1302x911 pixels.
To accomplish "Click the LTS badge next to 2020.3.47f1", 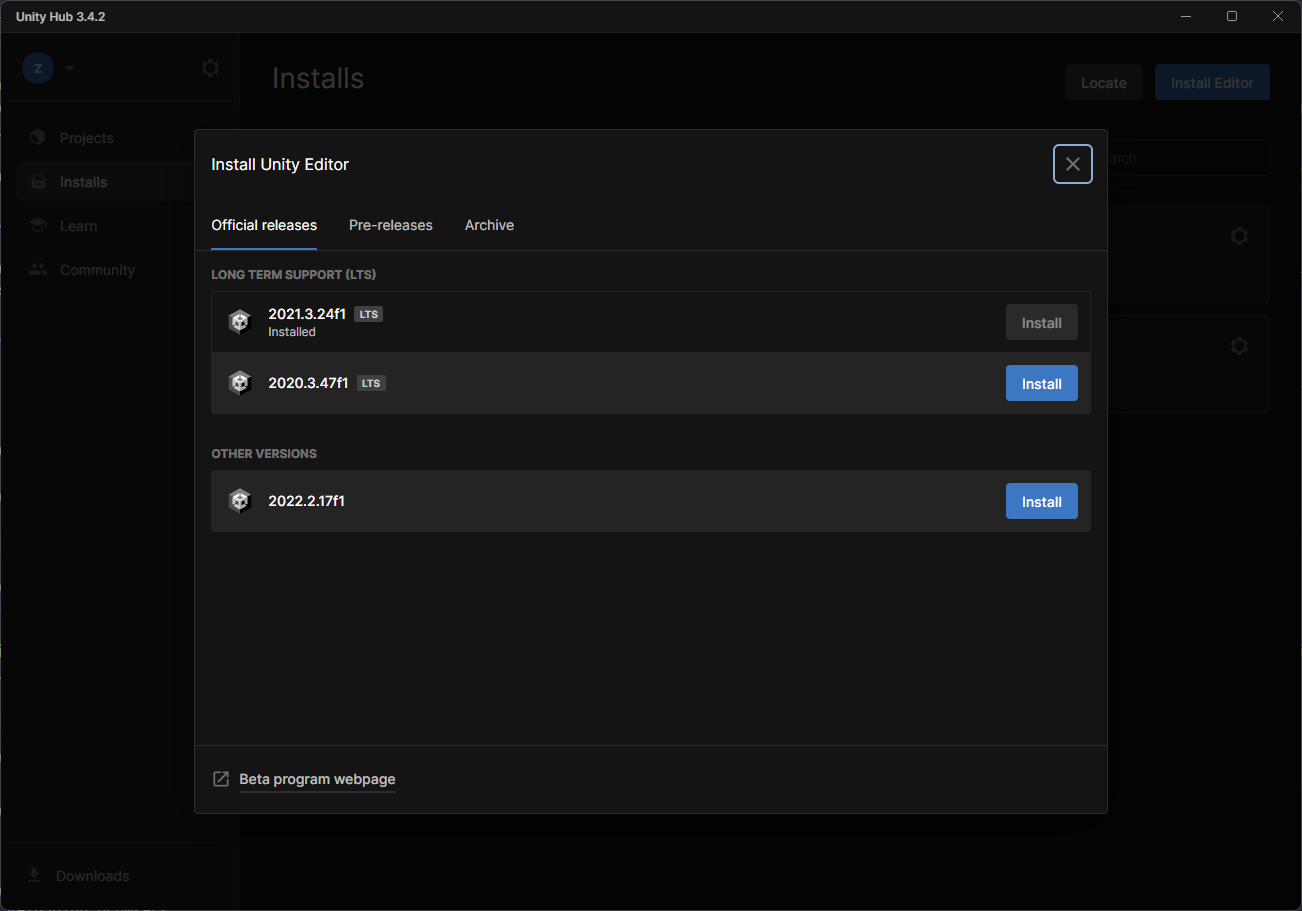I will [x=371, y=383].
